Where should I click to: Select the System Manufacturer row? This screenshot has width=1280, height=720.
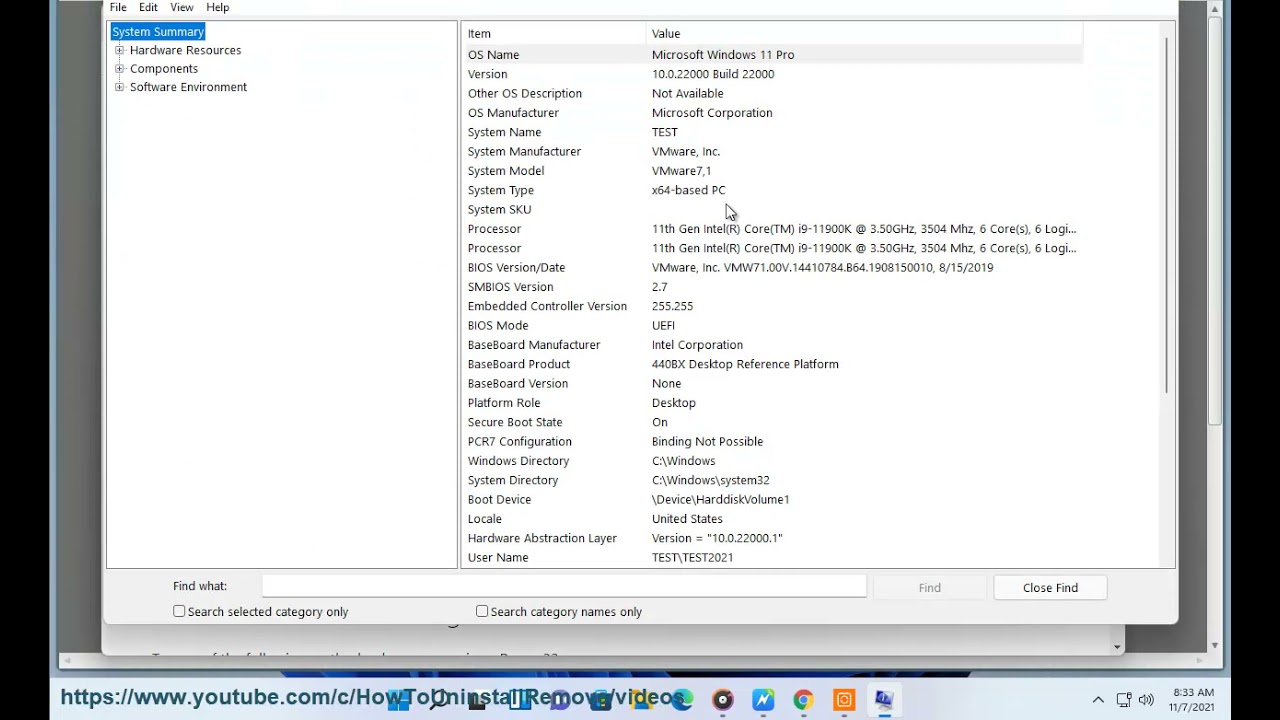click(772, 151)
